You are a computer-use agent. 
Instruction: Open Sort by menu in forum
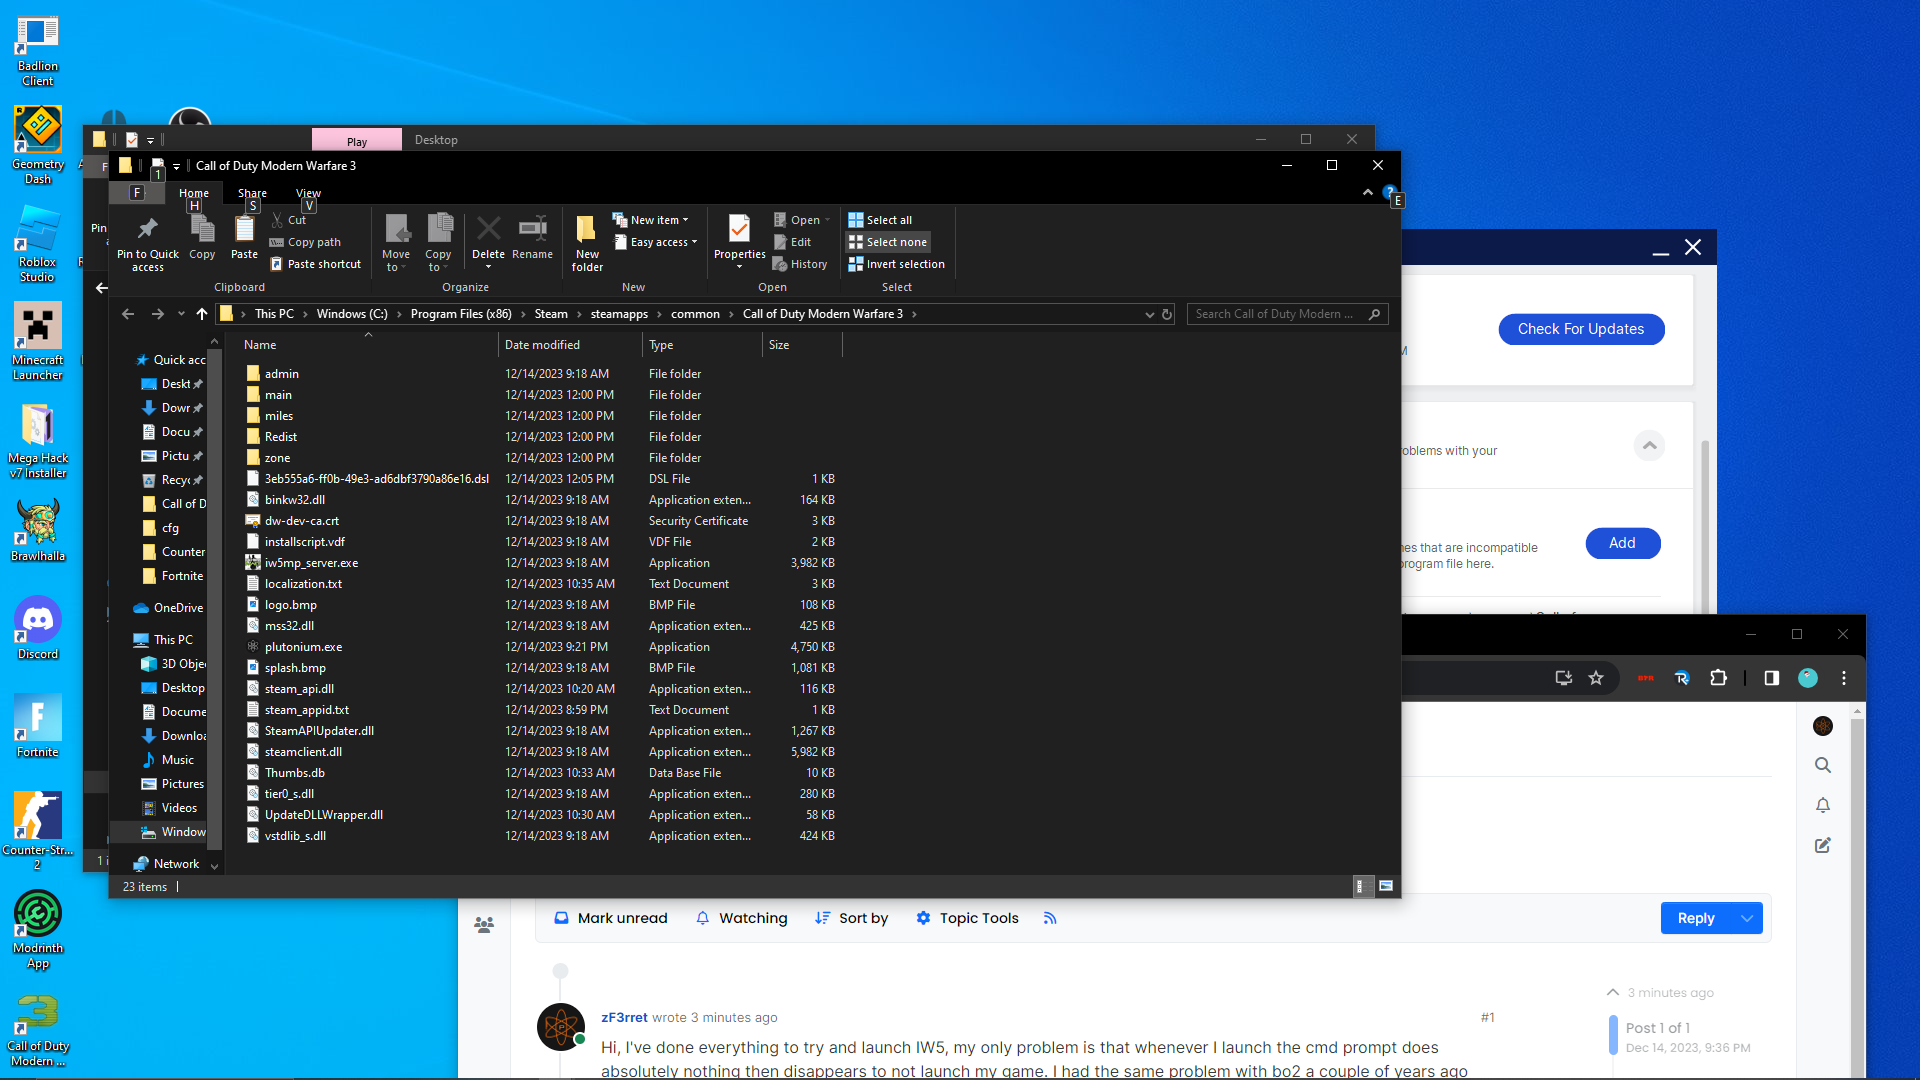coord(851,918)
